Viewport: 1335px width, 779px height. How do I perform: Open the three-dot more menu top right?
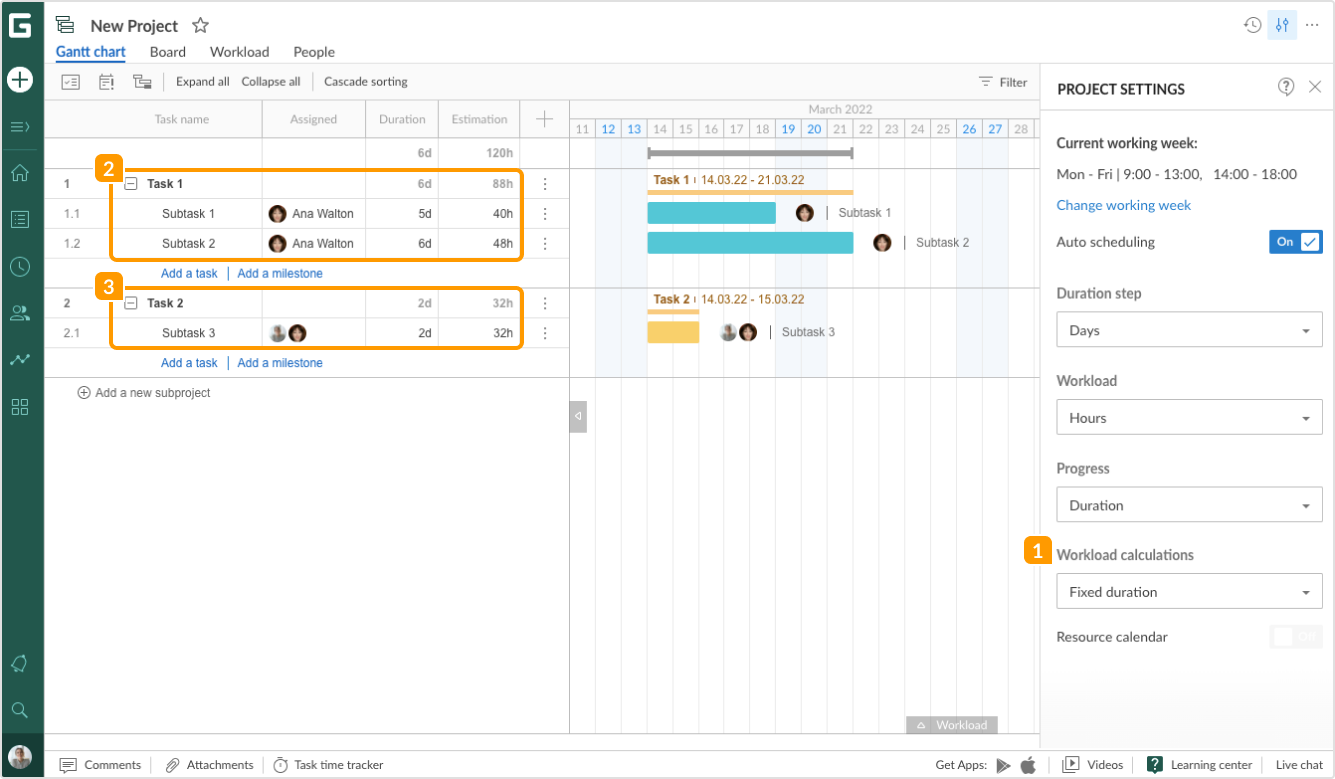1313,25
